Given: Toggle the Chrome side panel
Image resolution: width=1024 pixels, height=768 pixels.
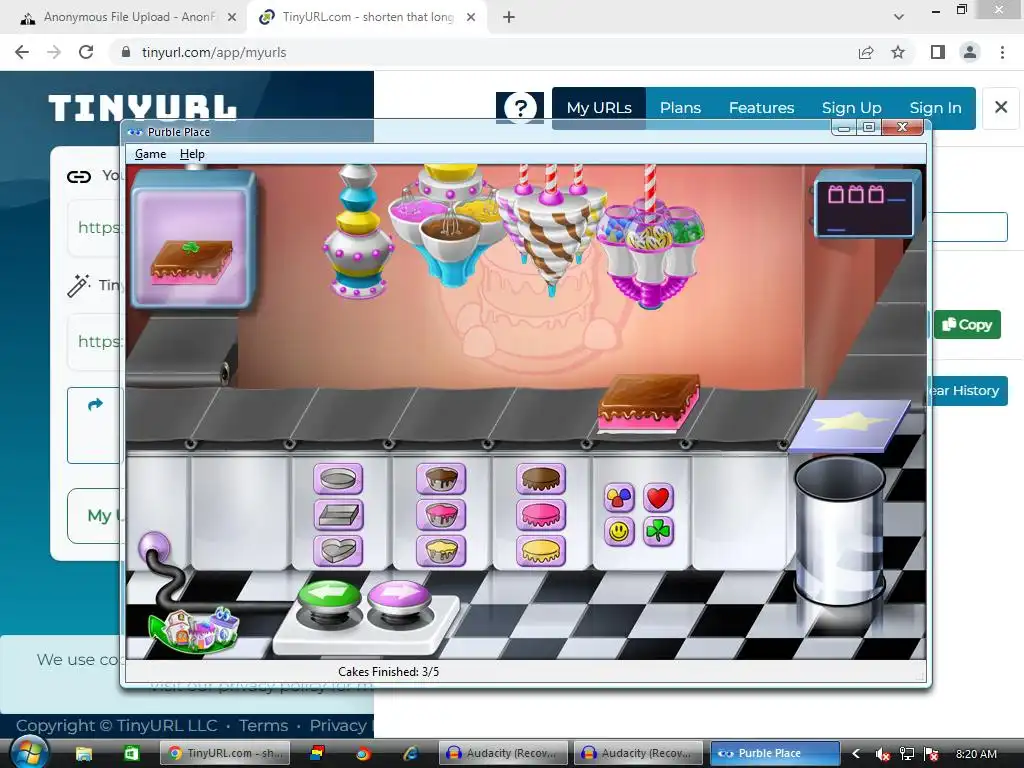Looking at the screenshot, I should 938,52.
